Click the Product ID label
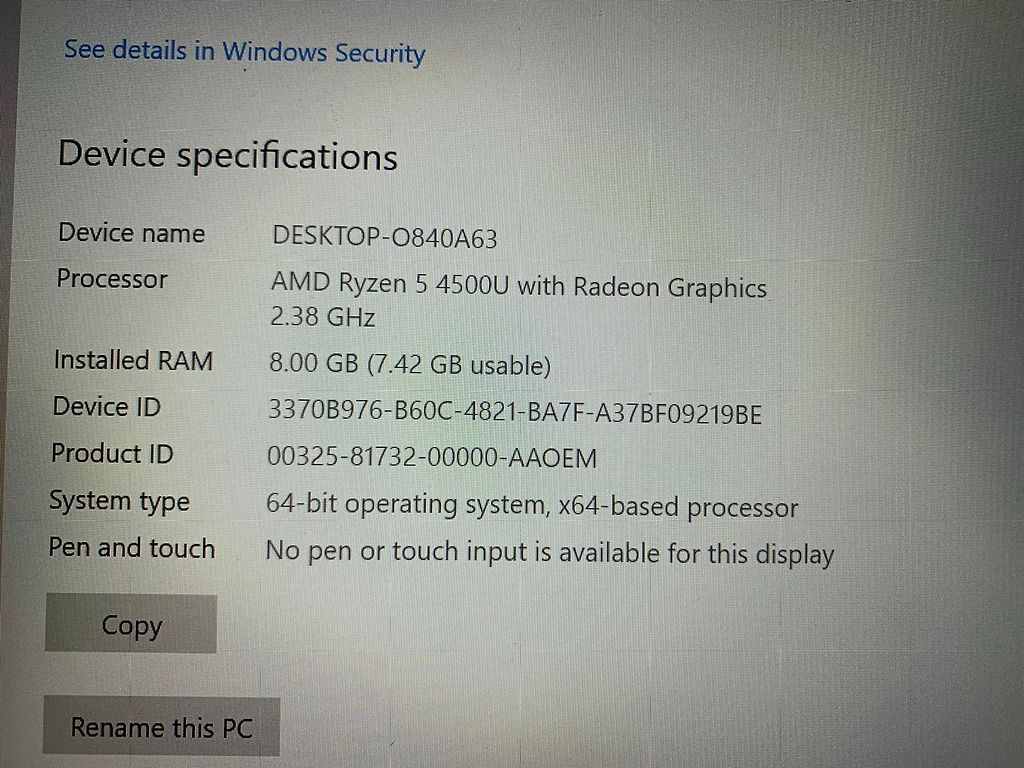The width and height of the screenshot is (1024, 768). tap(112, 453)
